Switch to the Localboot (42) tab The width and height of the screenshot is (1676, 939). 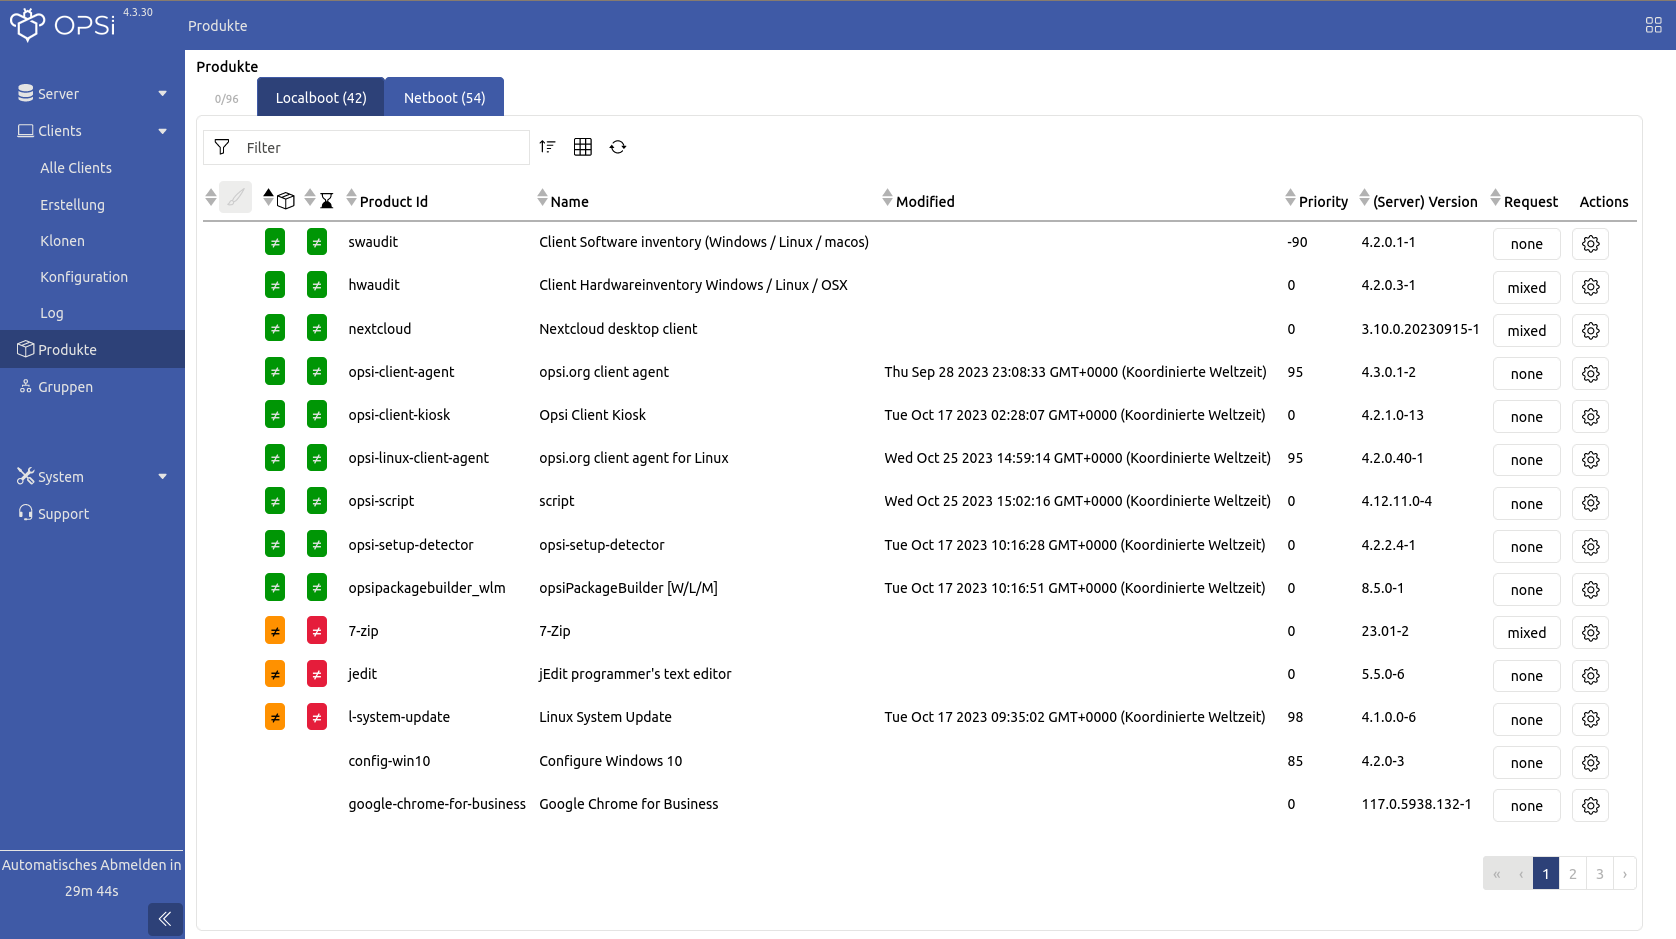(x=321, y=97)
